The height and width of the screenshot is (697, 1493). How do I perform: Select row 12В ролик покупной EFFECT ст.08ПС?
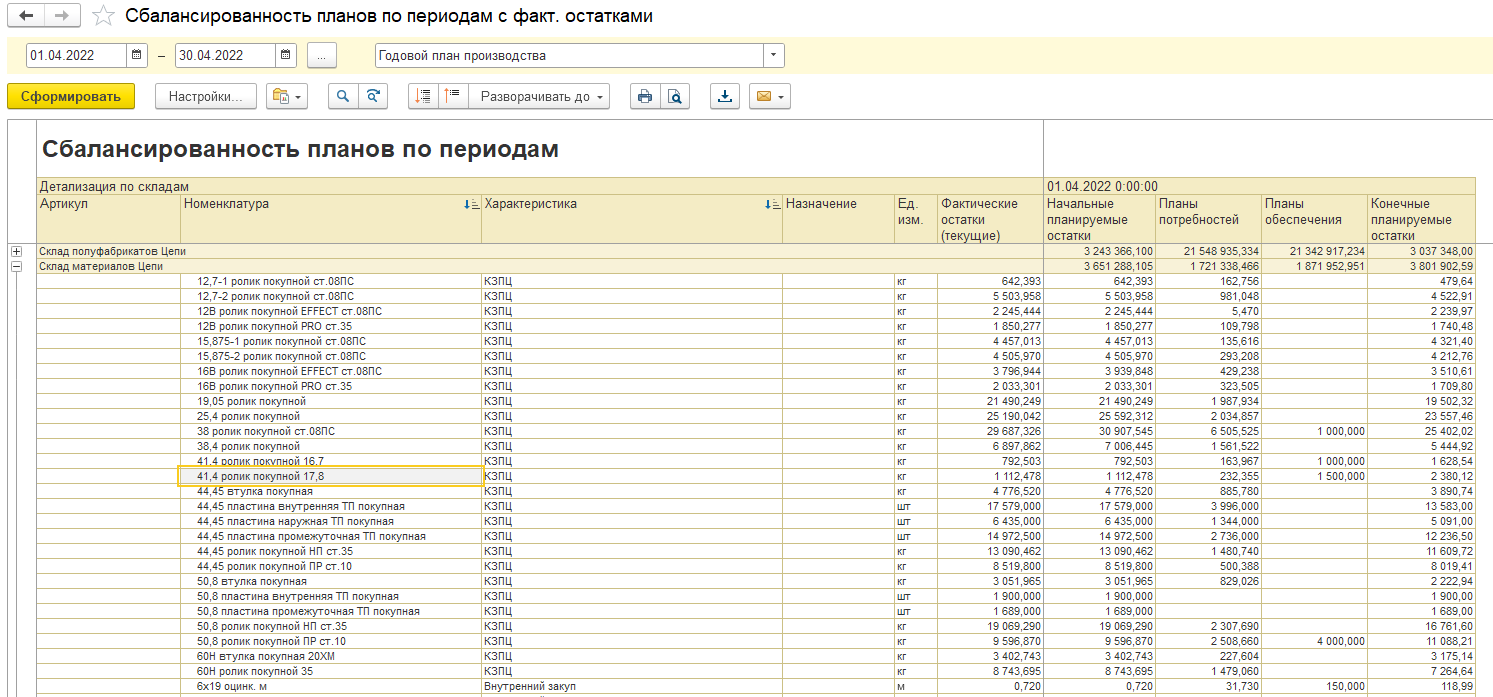(x=289, y=311)
